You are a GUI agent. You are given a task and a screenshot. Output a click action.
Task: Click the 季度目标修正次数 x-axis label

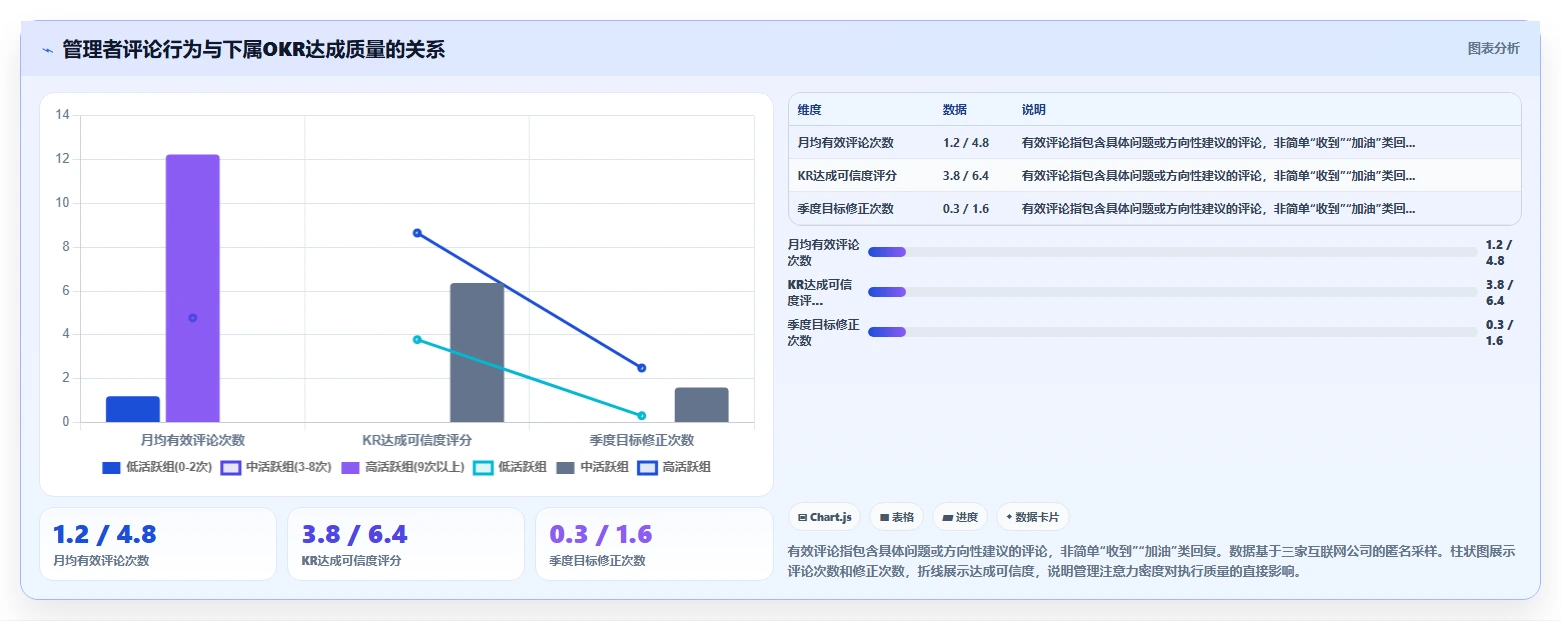coord(642,440)
